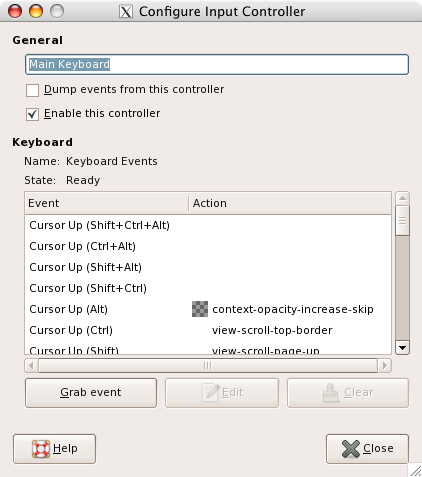This screenshot has width=422, height=477.
Task: Click the vertical scrollbar up arrow
Action: pos(402,199)
